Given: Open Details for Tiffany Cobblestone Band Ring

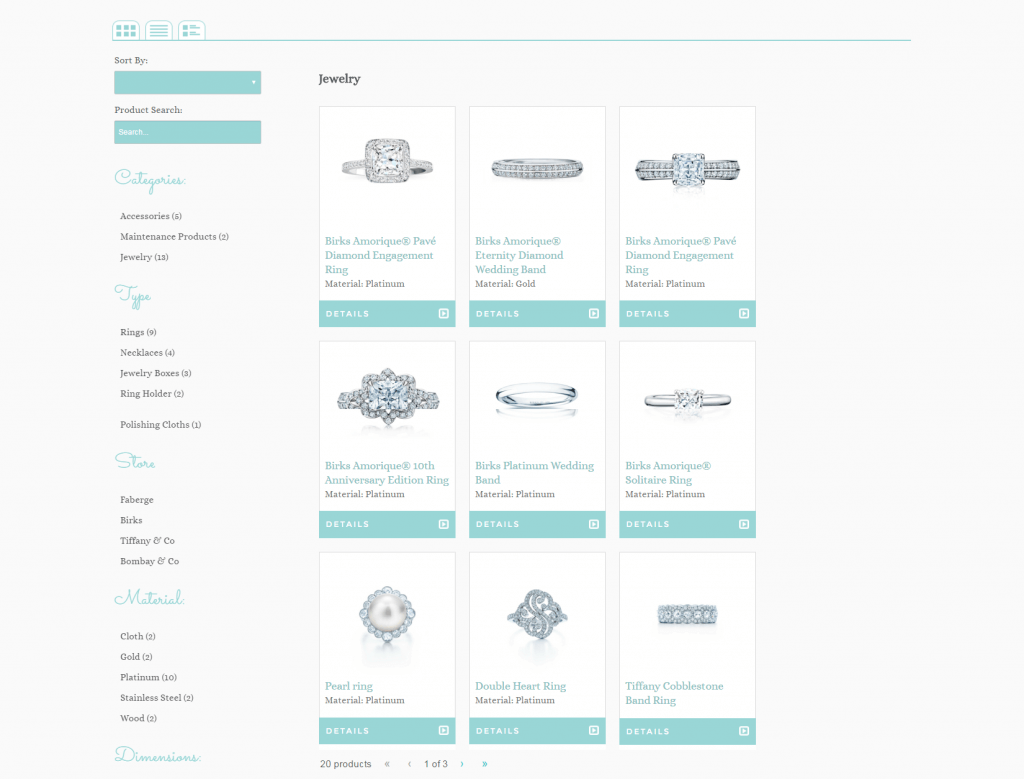Looking at the screenshot, I should (x=687, y=731).
